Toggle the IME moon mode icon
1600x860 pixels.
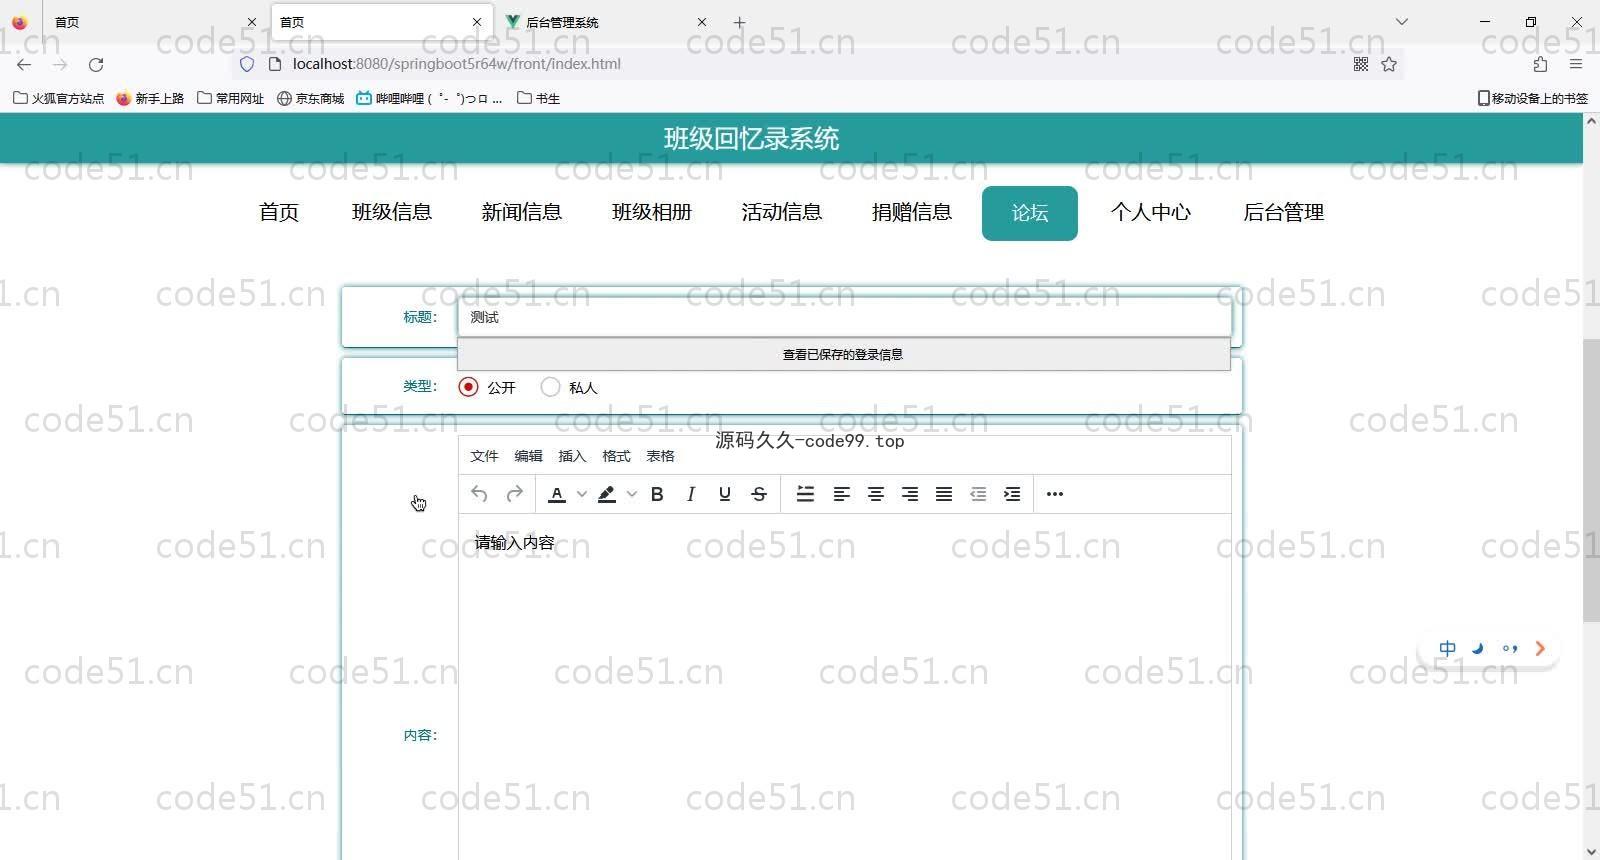click(x=1478, y=648)
